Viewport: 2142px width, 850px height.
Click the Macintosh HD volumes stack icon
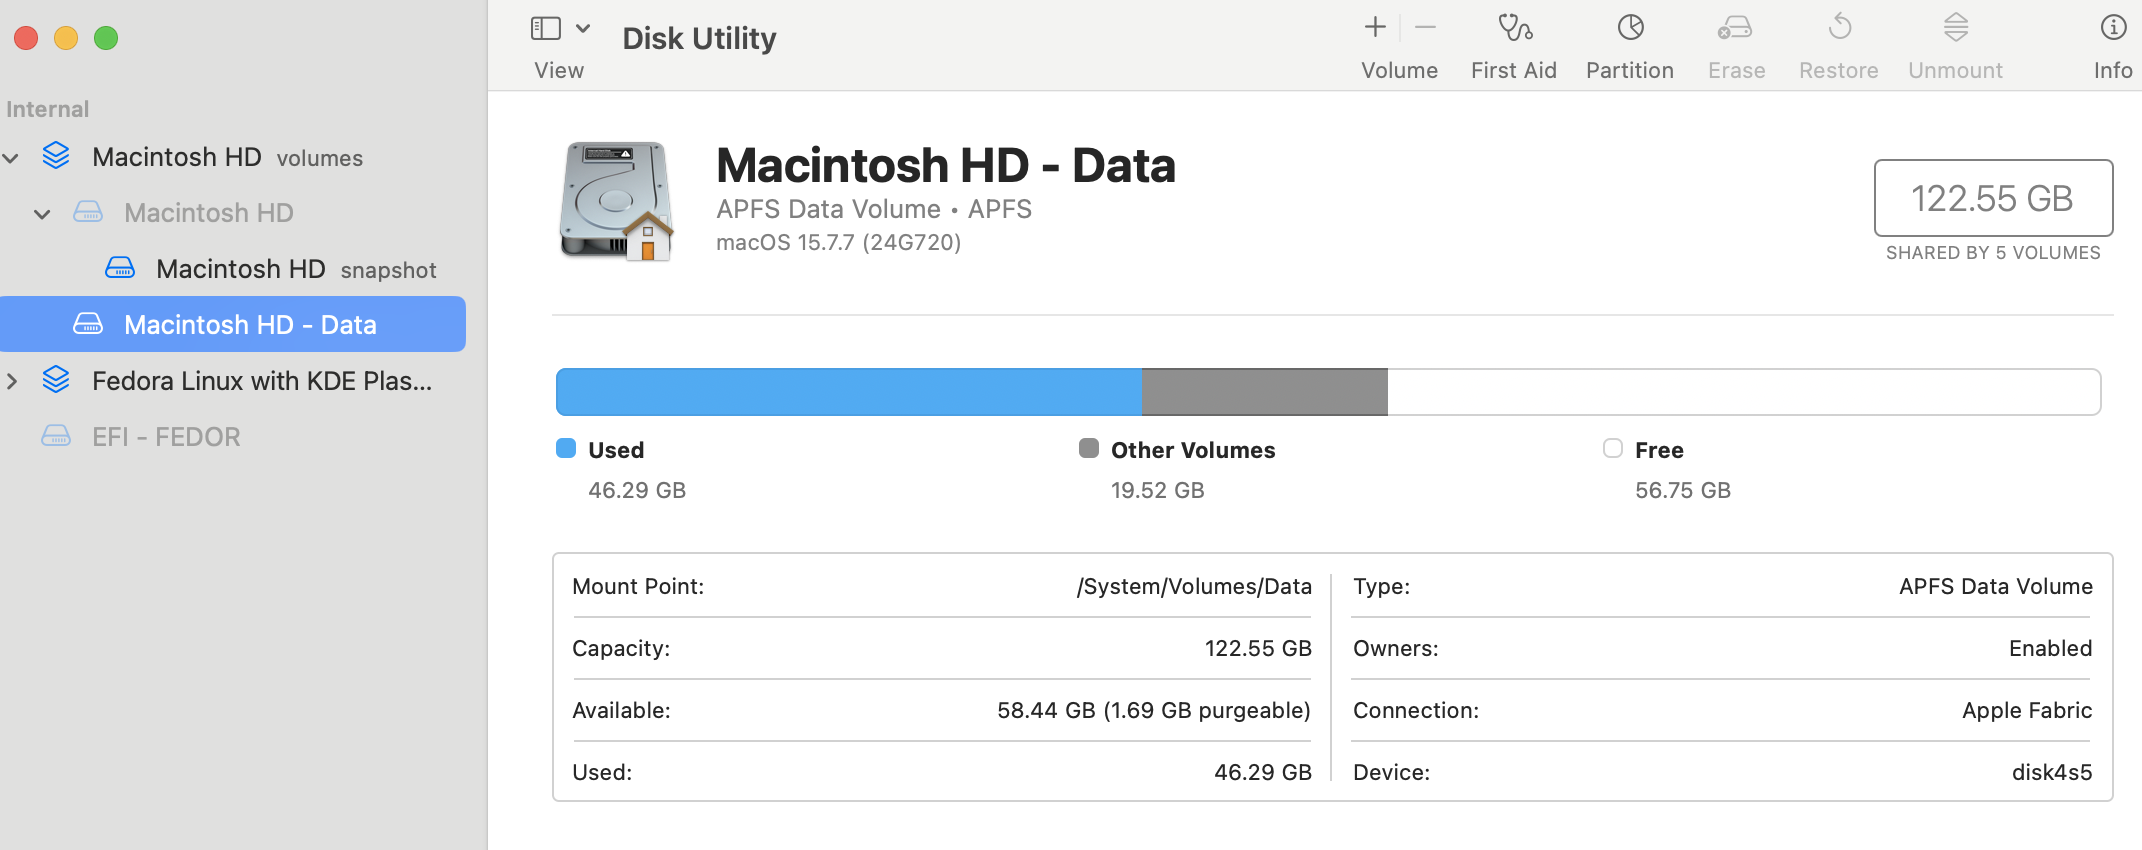tap(56, 156)
